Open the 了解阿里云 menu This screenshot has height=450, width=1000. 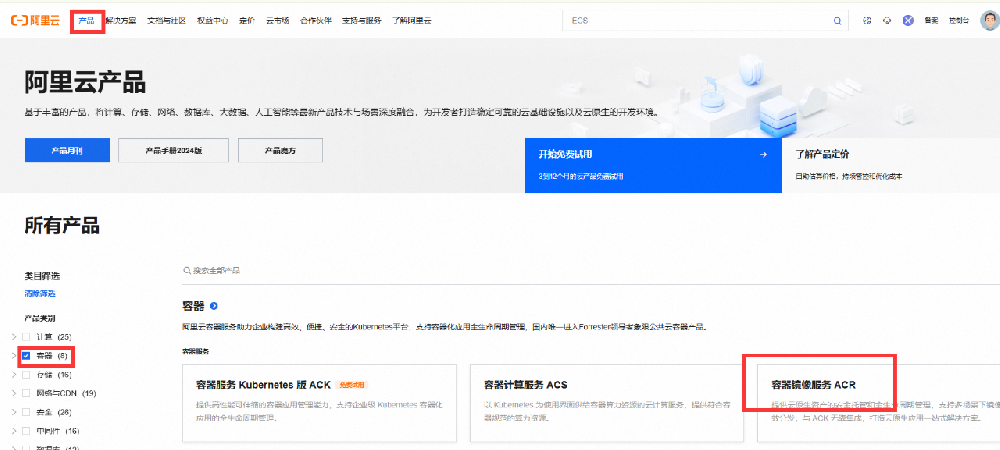[x=411, y=21]
